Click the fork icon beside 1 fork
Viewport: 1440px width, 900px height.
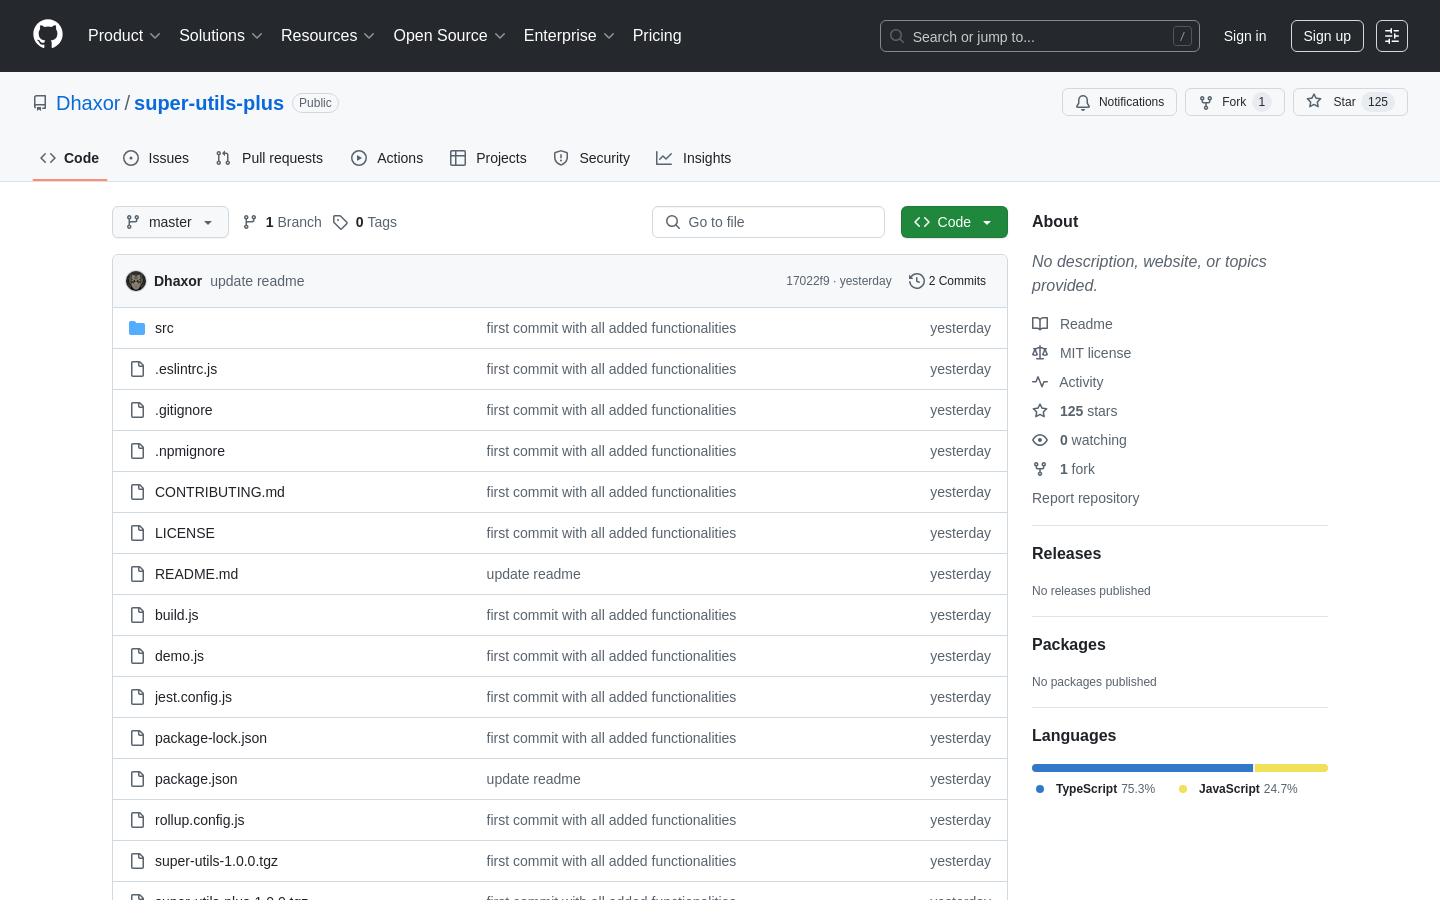1040,469
